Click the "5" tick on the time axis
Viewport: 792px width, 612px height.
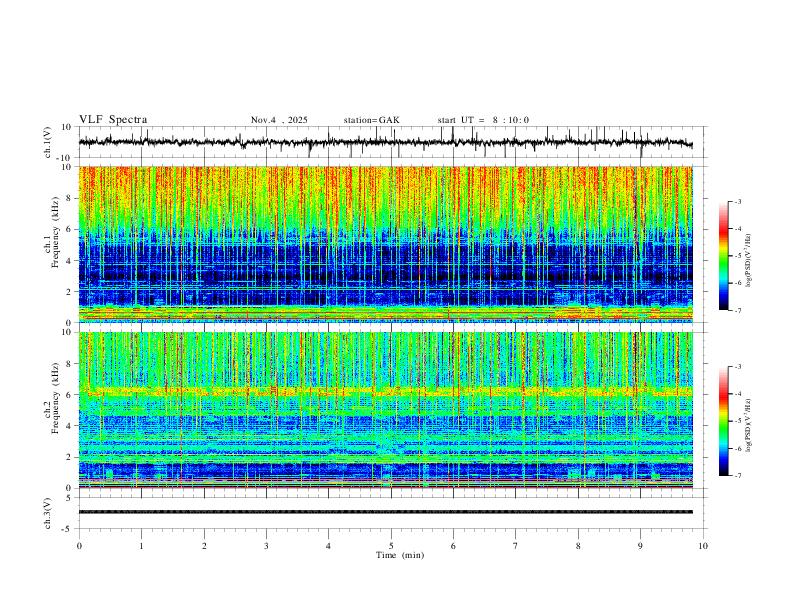click(391, 546)
